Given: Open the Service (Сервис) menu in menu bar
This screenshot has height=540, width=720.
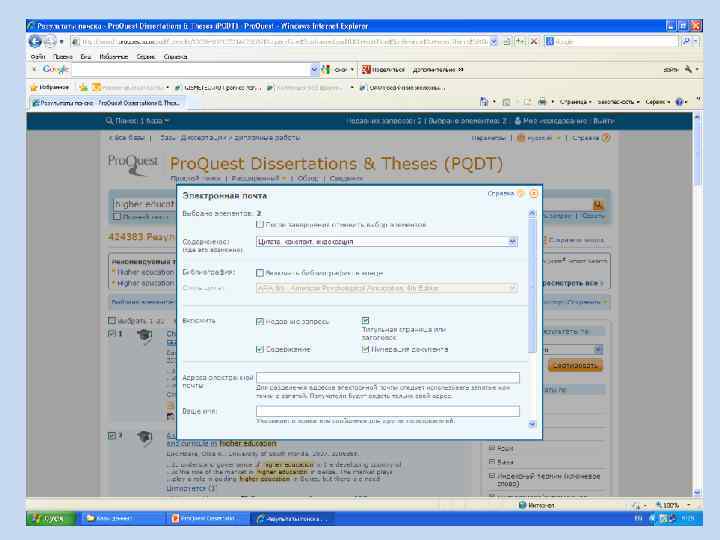Looking at the screenshot, I should 146,56.
